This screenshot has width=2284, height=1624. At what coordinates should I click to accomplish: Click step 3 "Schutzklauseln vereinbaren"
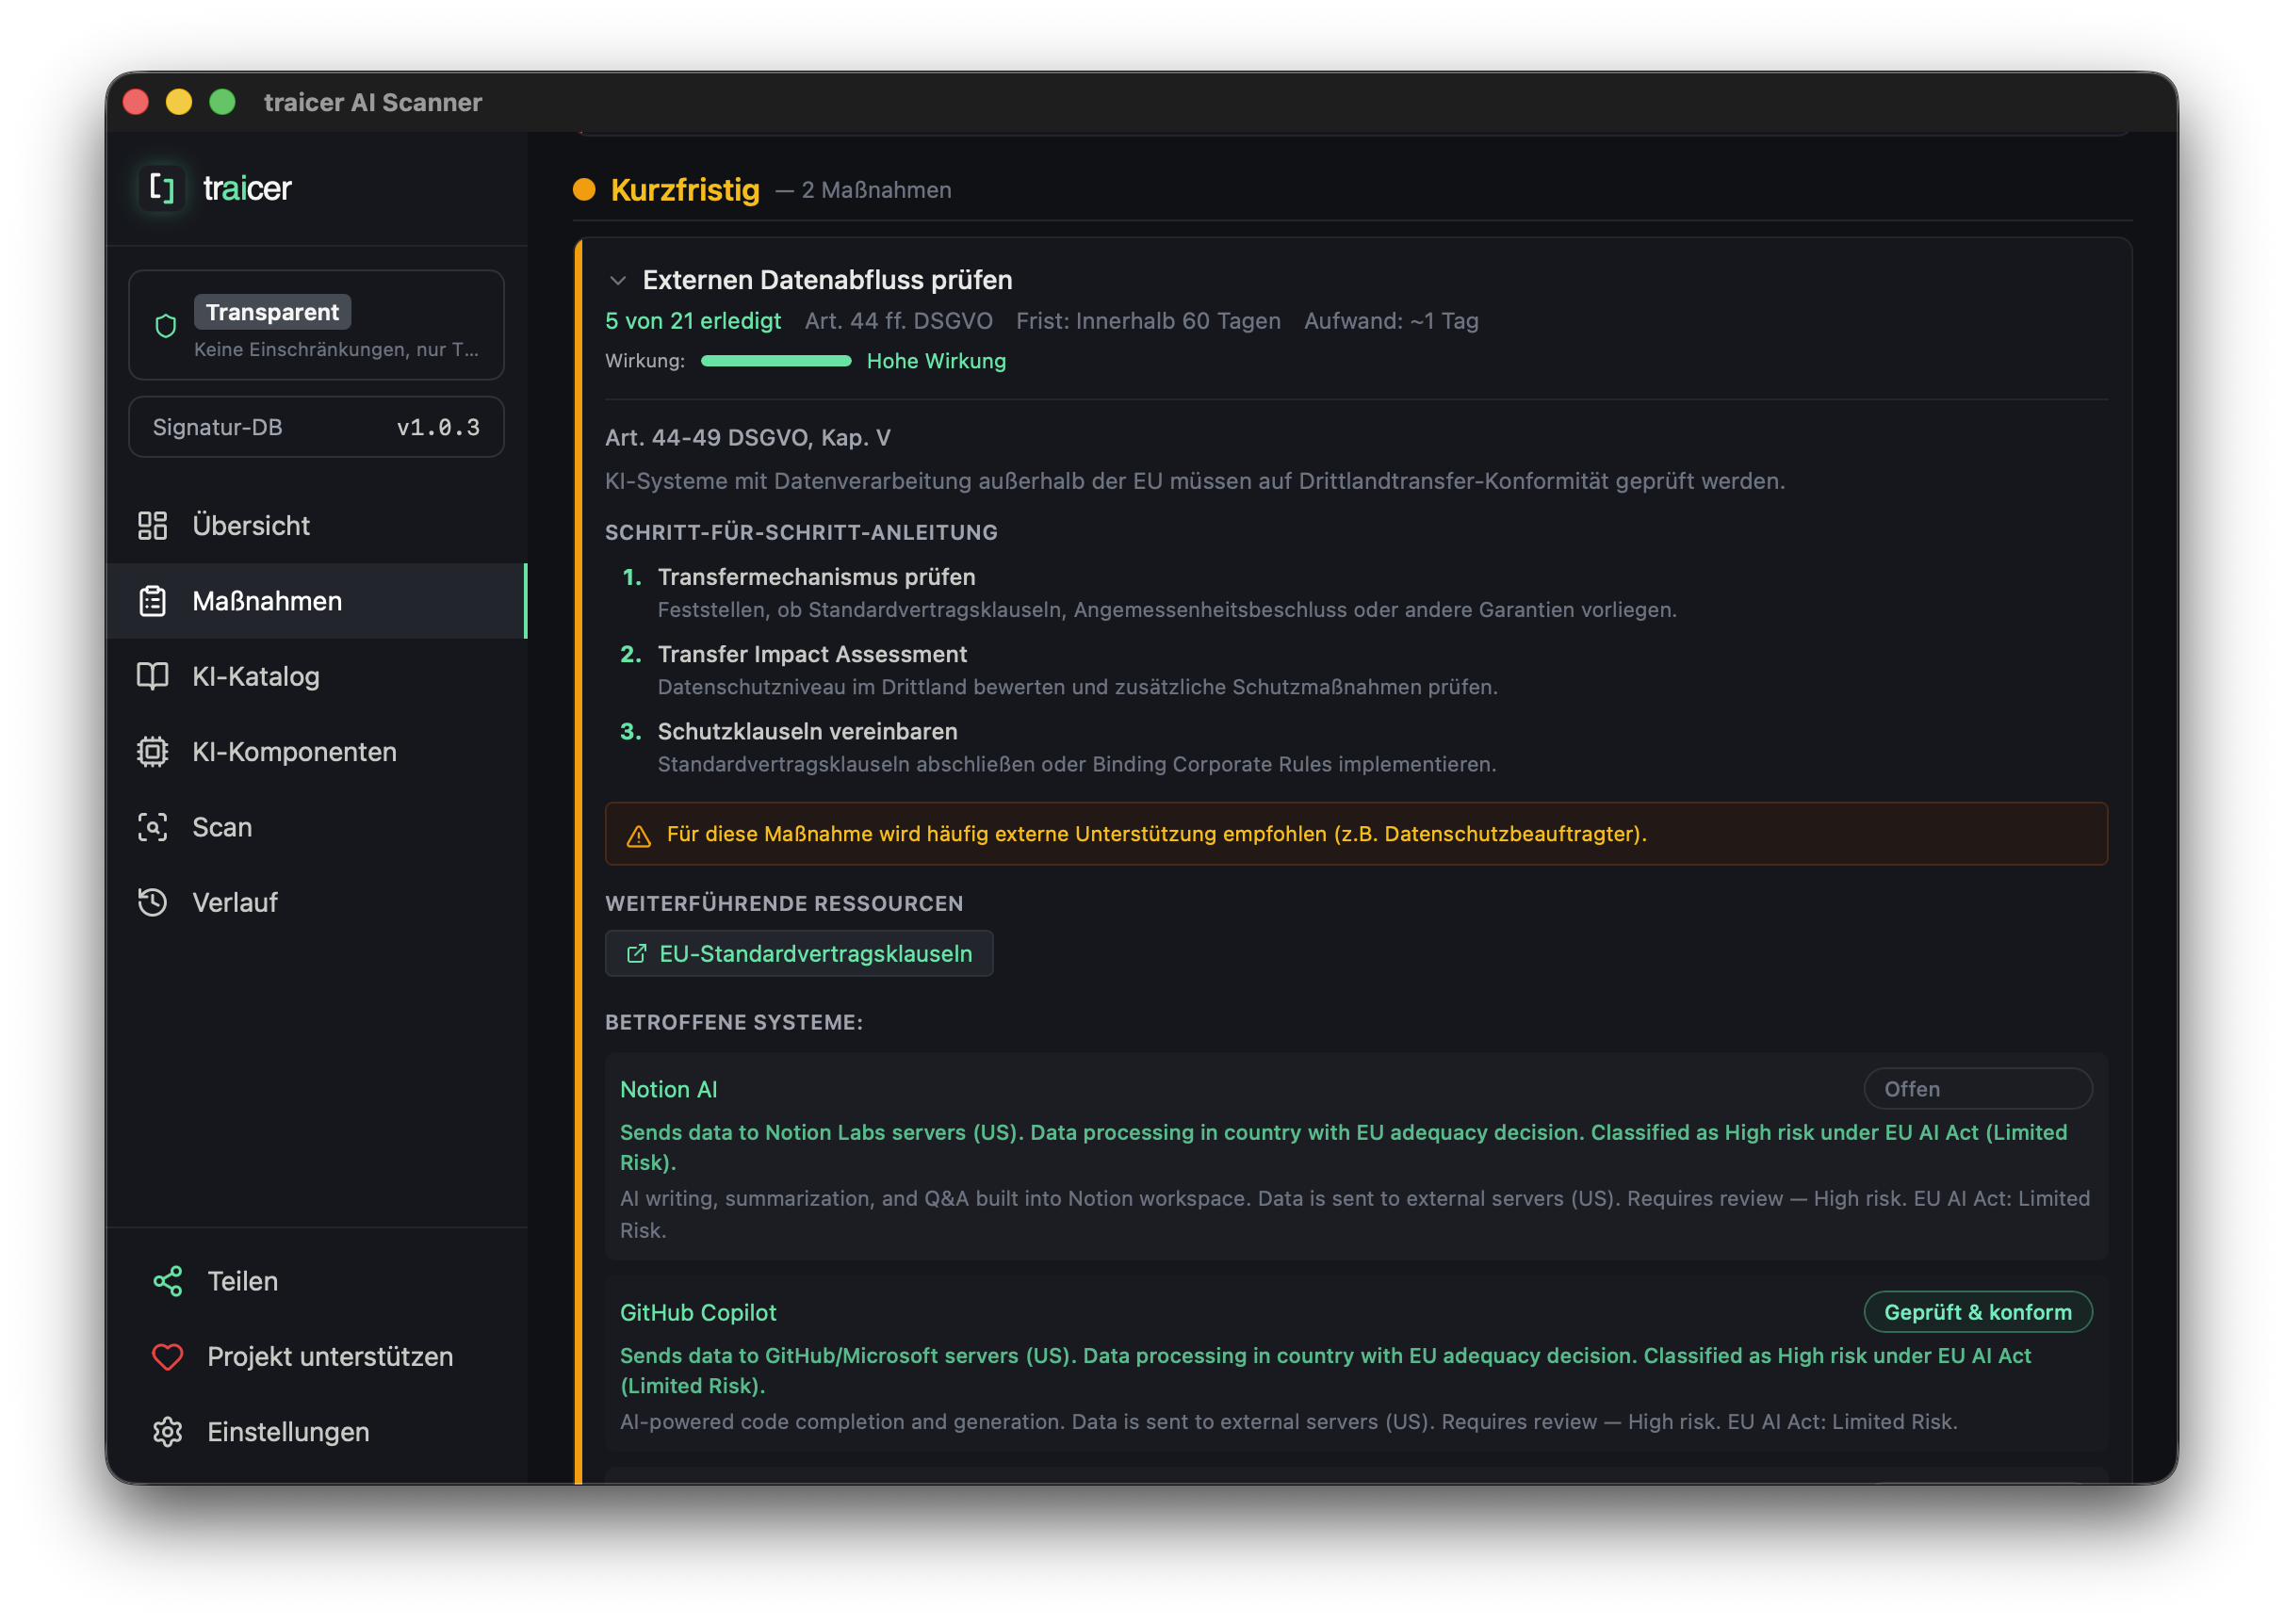pyautogui.click(x=807, y=731)
